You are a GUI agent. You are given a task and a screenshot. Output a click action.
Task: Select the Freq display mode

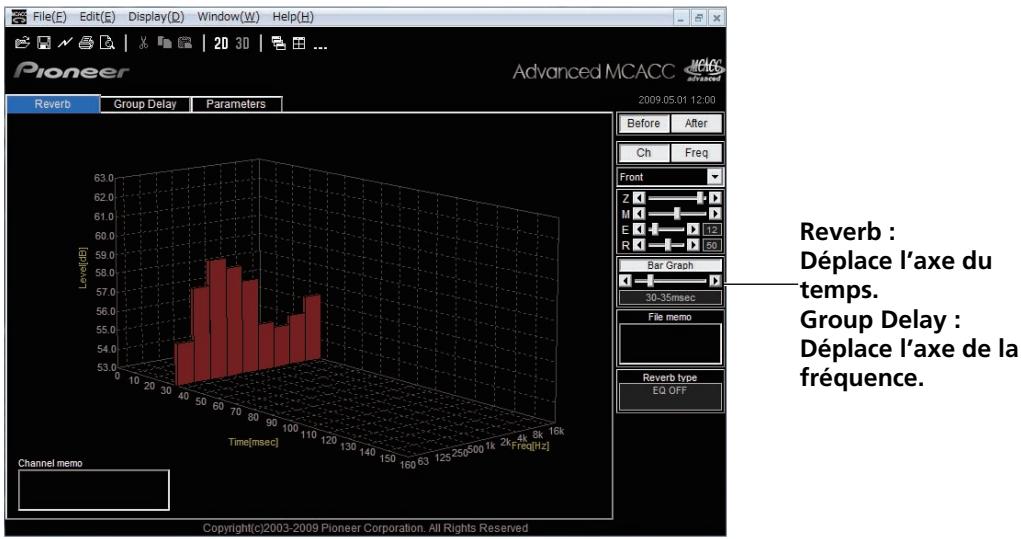695,153
